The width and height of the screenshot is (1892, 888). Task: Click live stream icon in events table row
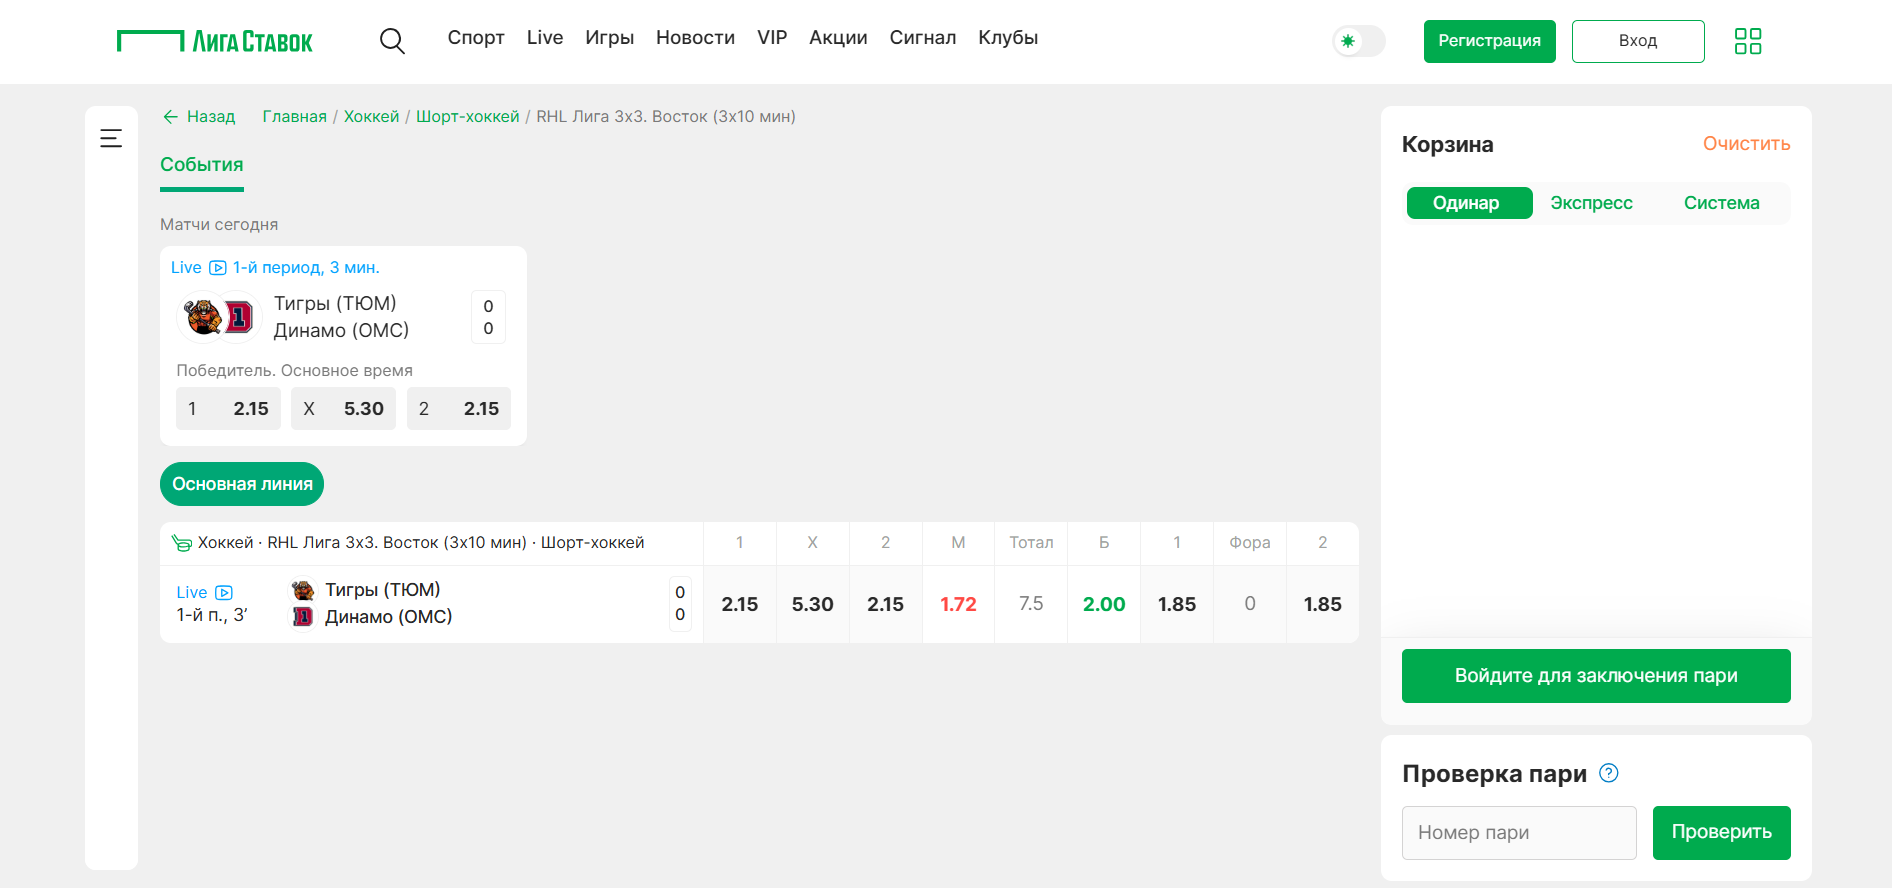pyautogui.click(x=224, y=593)
